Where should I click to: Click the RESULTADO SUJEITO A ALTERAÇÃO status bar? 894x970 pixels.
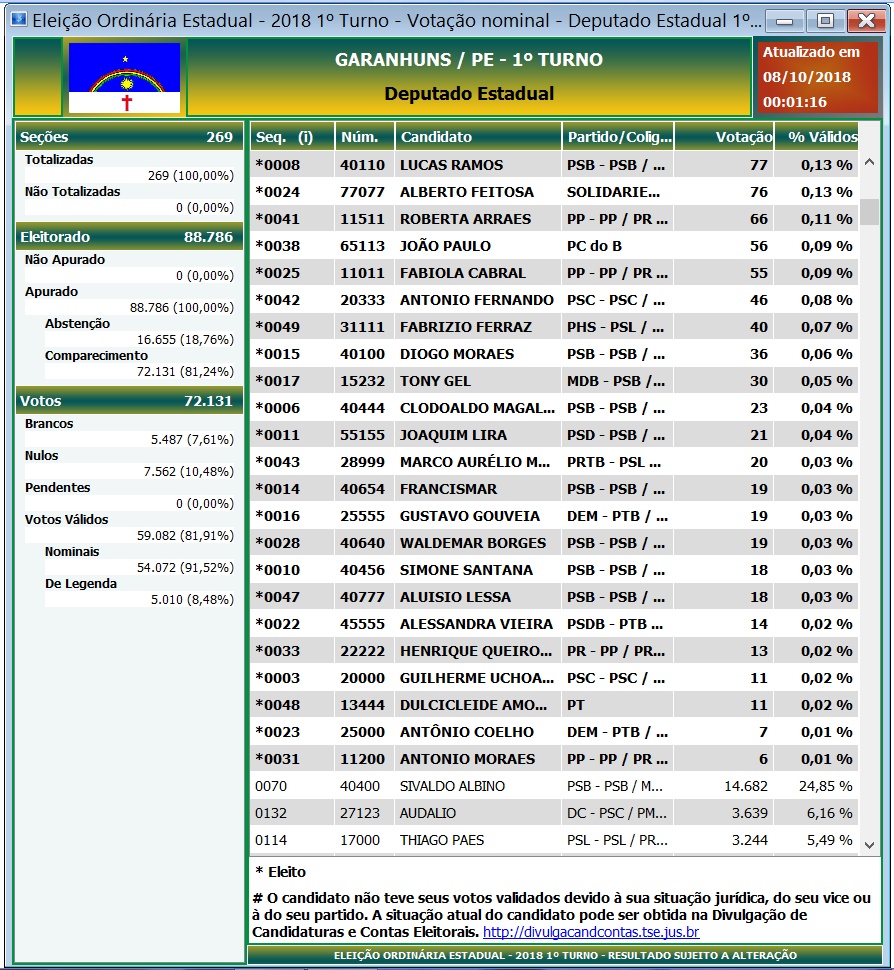pos(565,955)
